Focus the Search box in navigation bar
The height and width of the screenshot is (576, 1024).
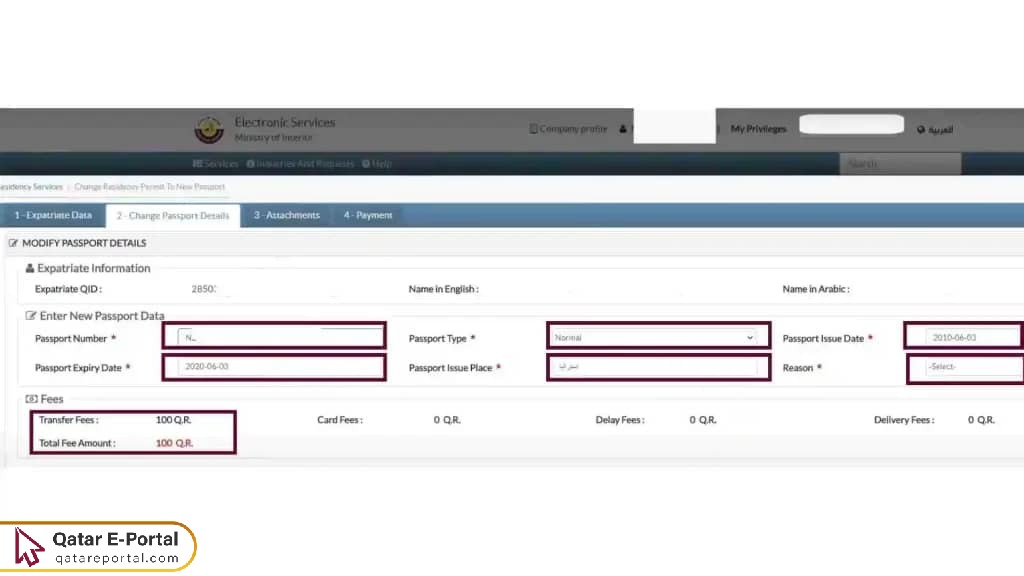[x=900, y=163]
